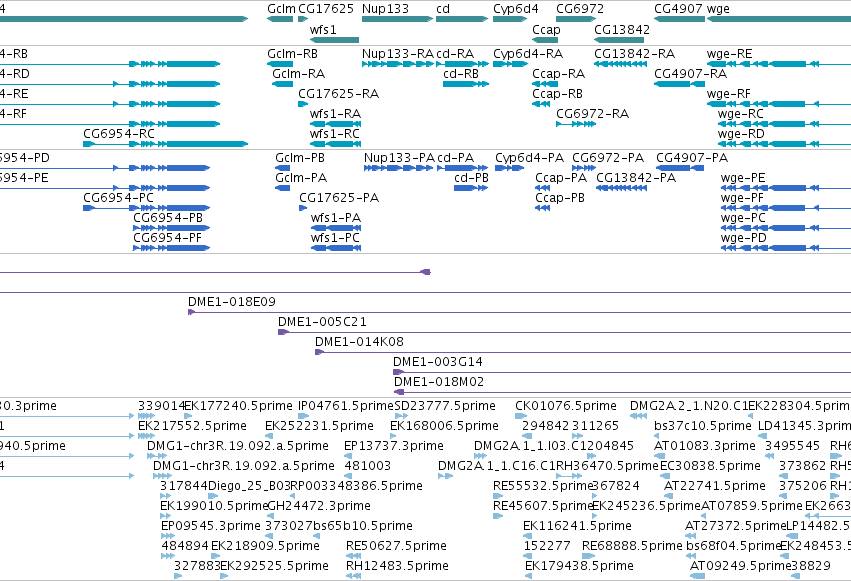This screenshot has width=851, height=581.
Task: Click the Cyp6d4 gene label
Action: pos(516,9)
